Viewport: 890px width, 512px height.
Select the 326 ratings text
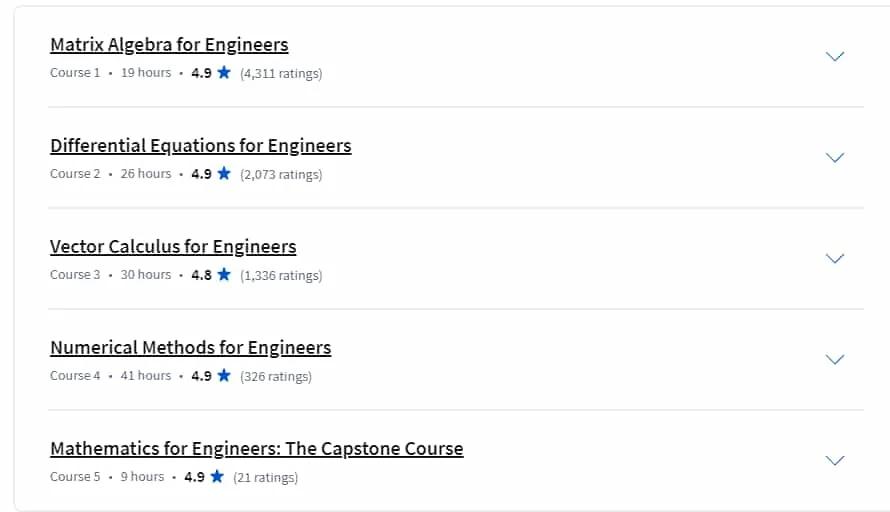pyautogui.click(x=276, y=376)
